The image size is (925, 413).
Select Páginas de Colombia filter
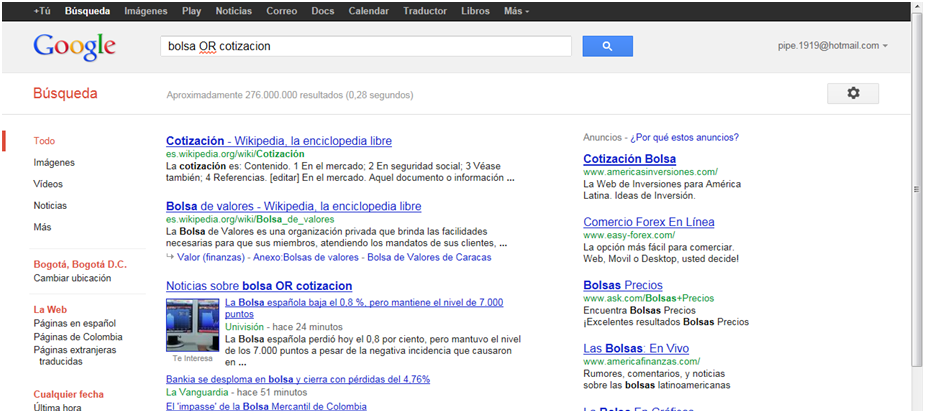pos(78,337)
